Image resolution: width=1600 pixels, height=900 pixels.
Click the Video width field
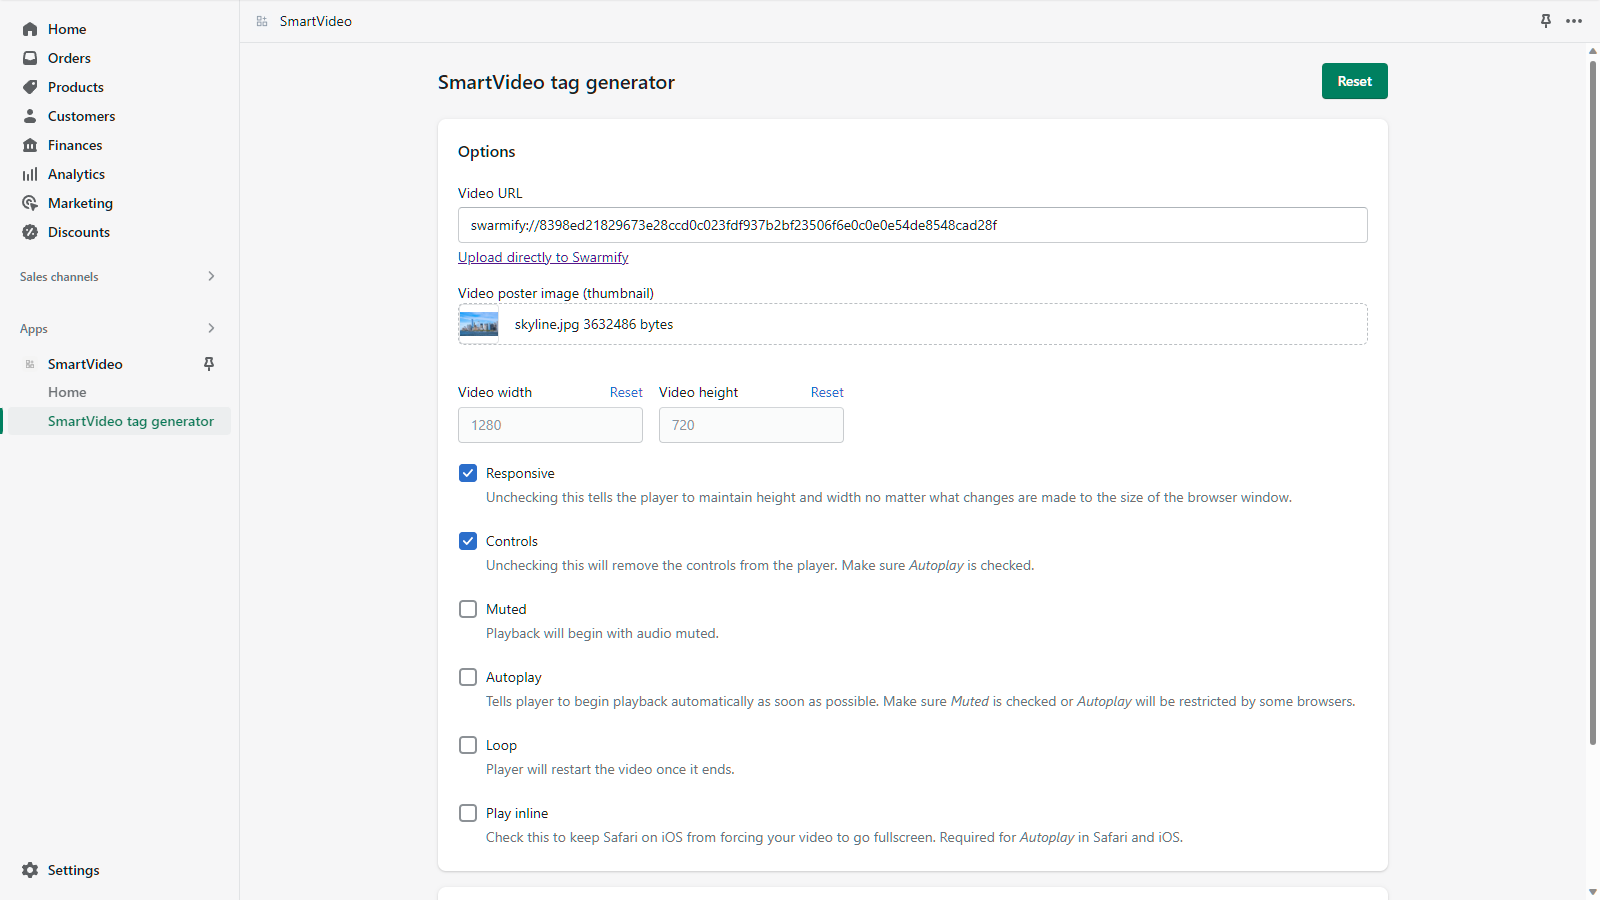coord(550,425)
